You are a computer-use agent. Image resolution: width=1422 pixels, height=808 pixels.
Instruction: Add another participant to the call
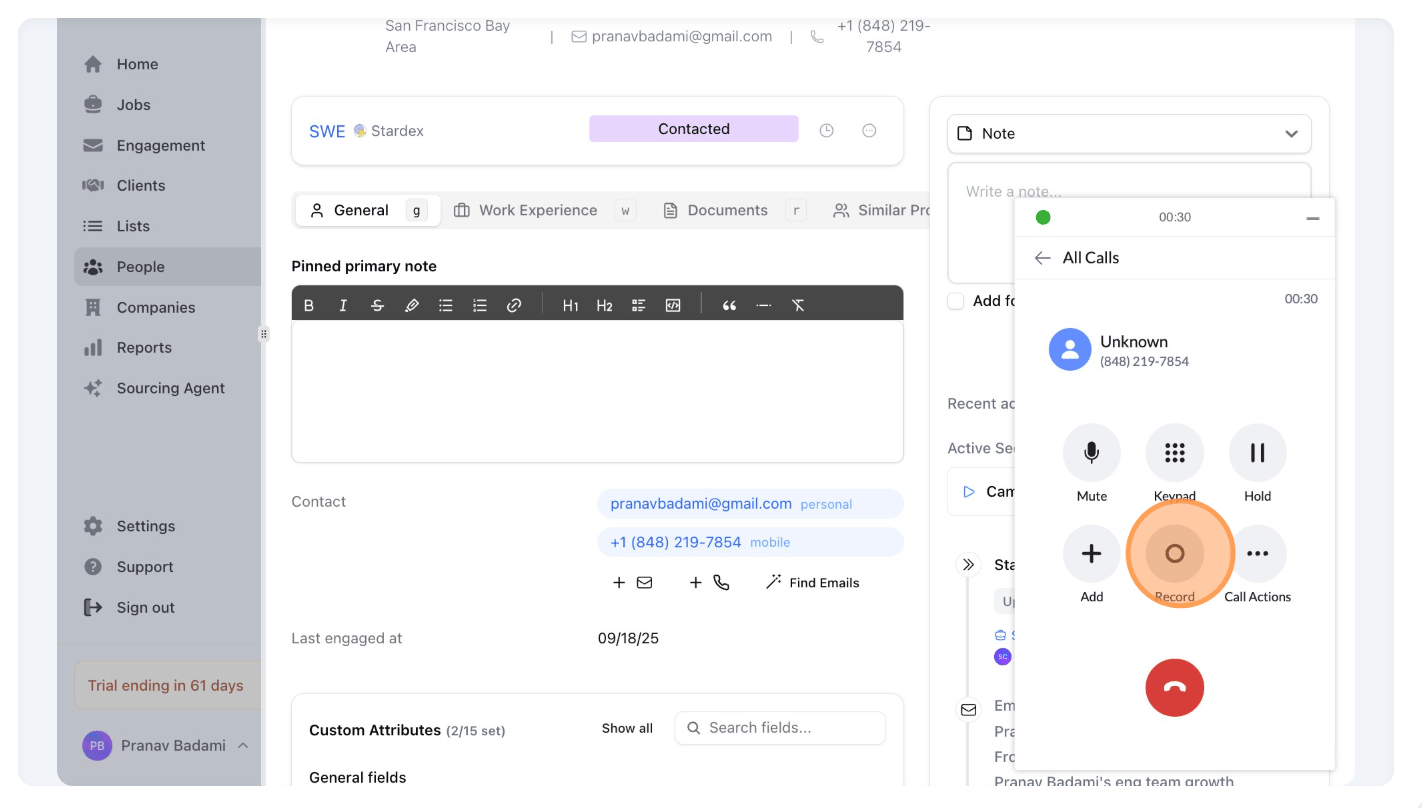(1091, 553)
